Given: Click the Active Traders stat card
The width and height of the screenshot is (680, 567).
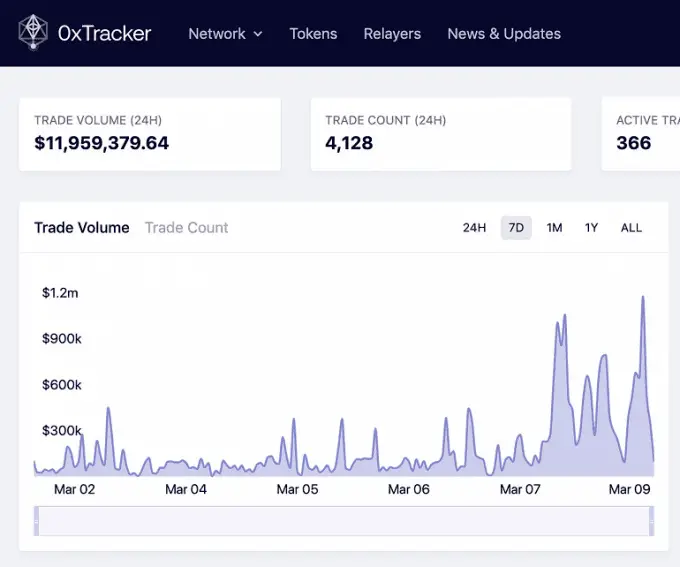Looking at the screenshot, I should coord(641,134).
